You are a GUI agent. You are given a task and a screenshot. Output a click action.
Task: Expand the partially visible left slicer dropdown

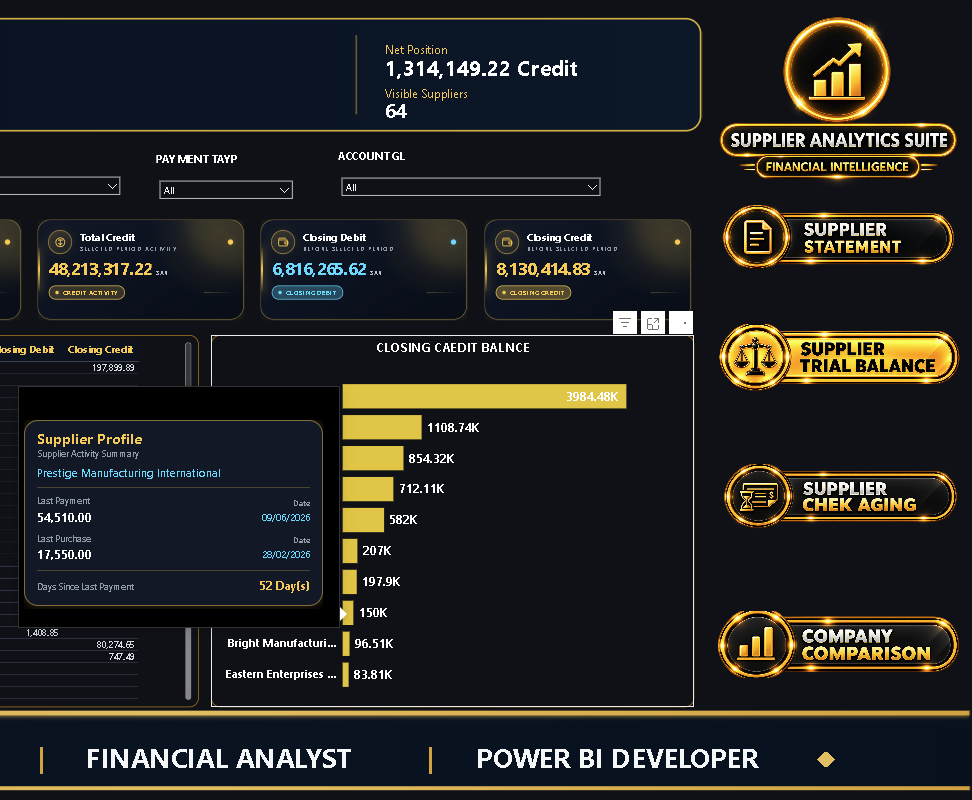point(112,186)
